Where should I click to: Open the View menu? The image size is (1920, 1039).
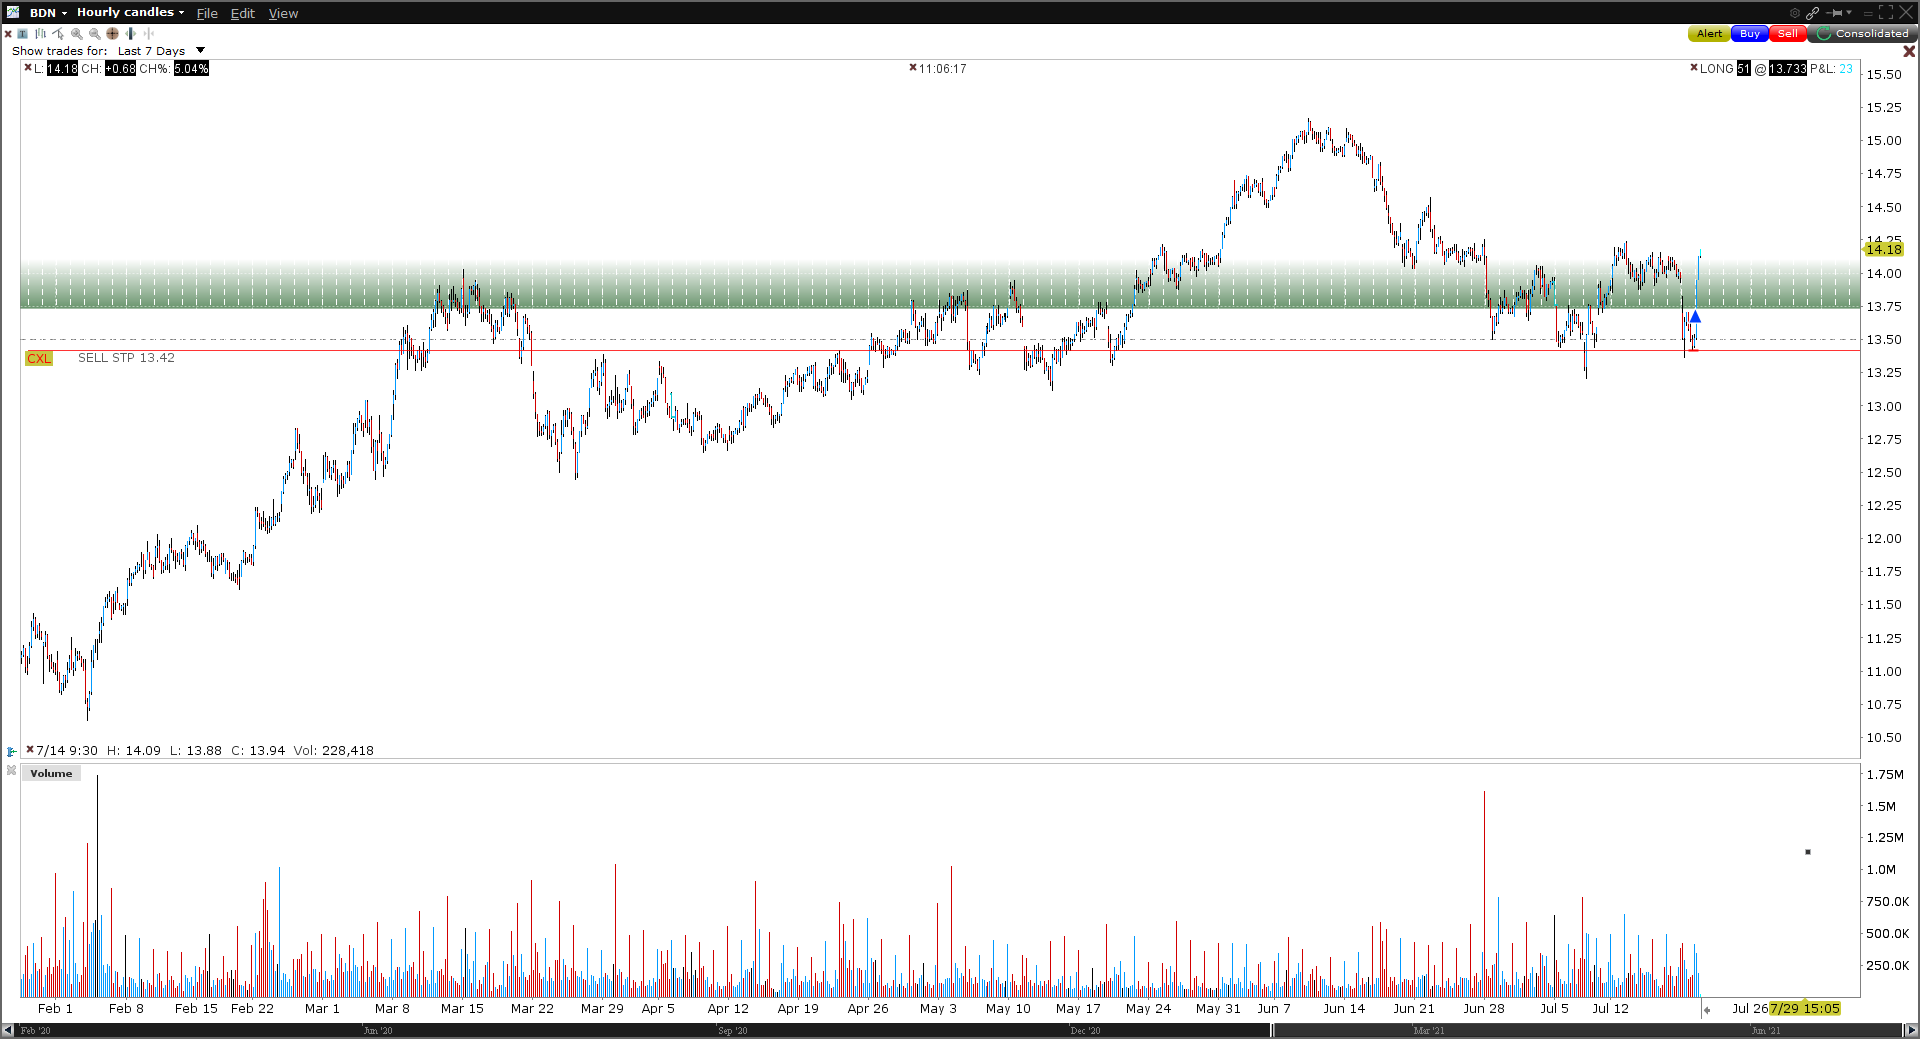(283, 13)
